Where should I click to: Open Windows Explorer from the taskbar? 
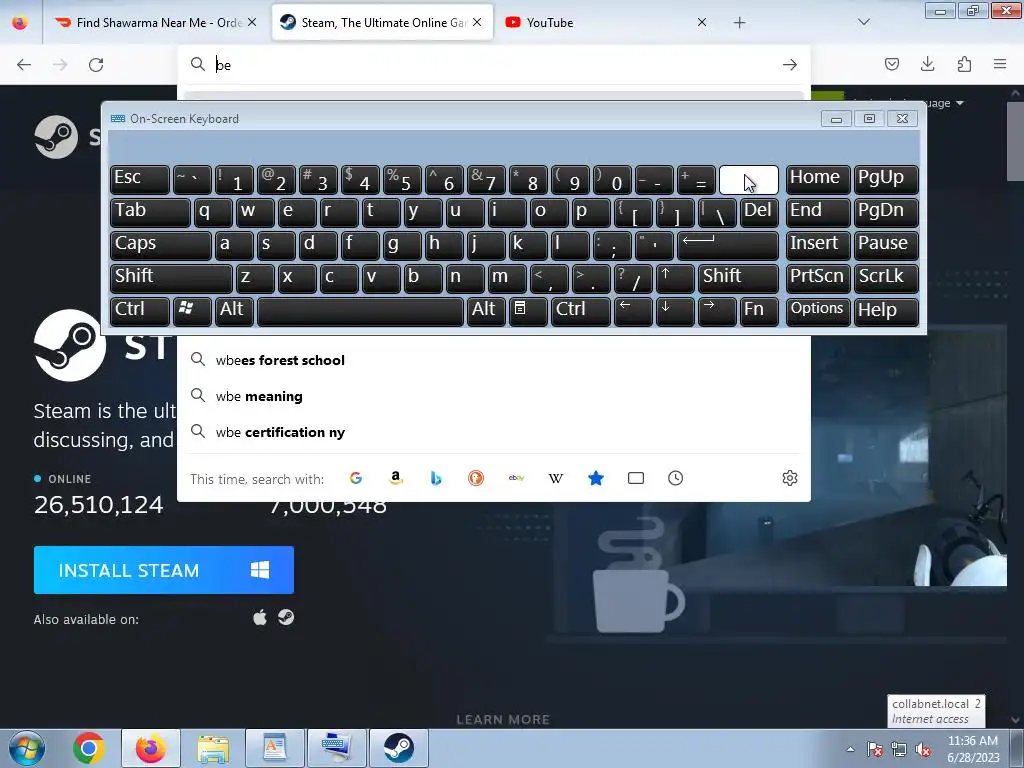pyautogui.click(x=213, y=748)
